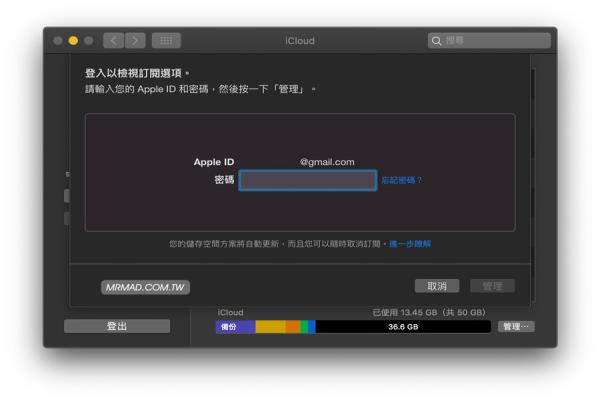600x400 pixels.
Task: Click the 登入以檢視訂閱選項 heading
Action: [x=137, y=73]
